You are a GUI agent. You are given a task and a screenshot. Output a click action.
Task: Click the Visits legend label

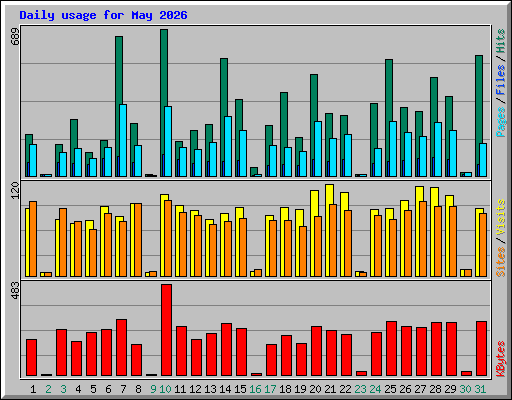[x=501, y=218]
